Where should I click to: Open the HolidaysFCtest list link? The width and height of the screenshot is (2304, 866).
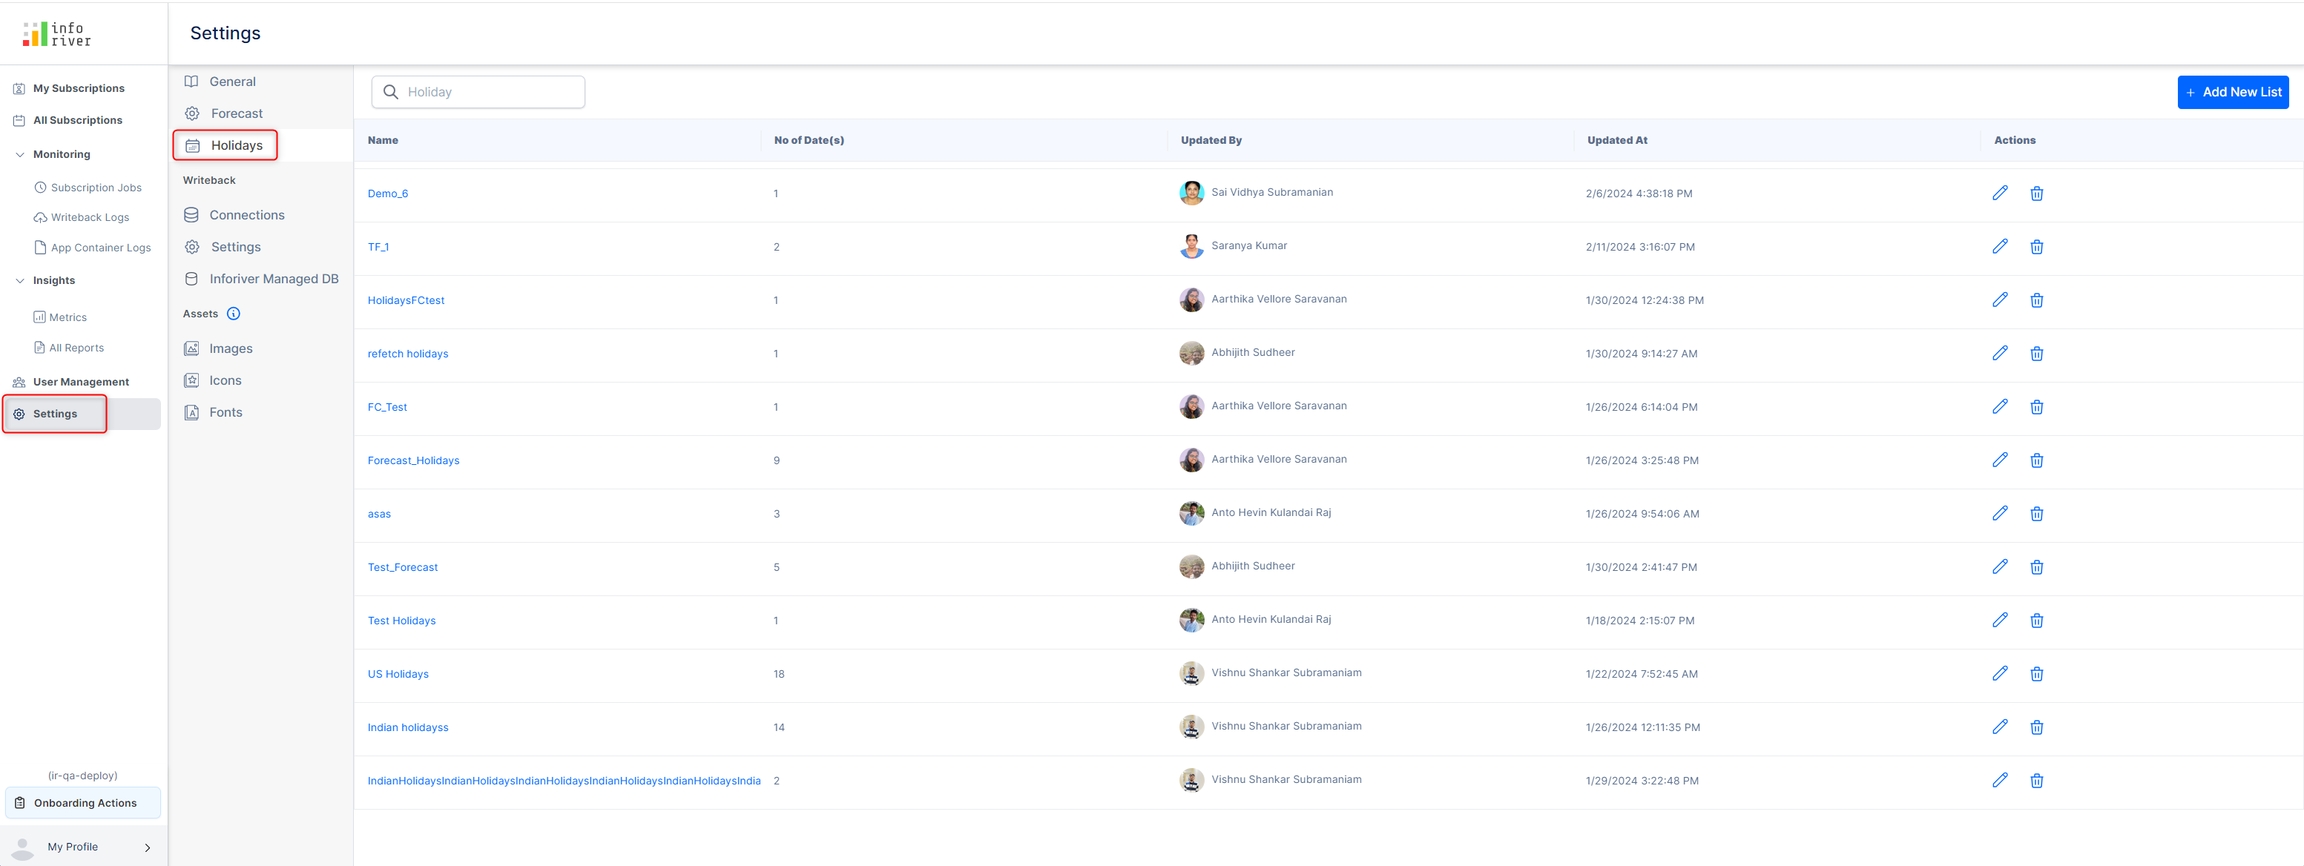pyautogui.click(x=406, y=300)
